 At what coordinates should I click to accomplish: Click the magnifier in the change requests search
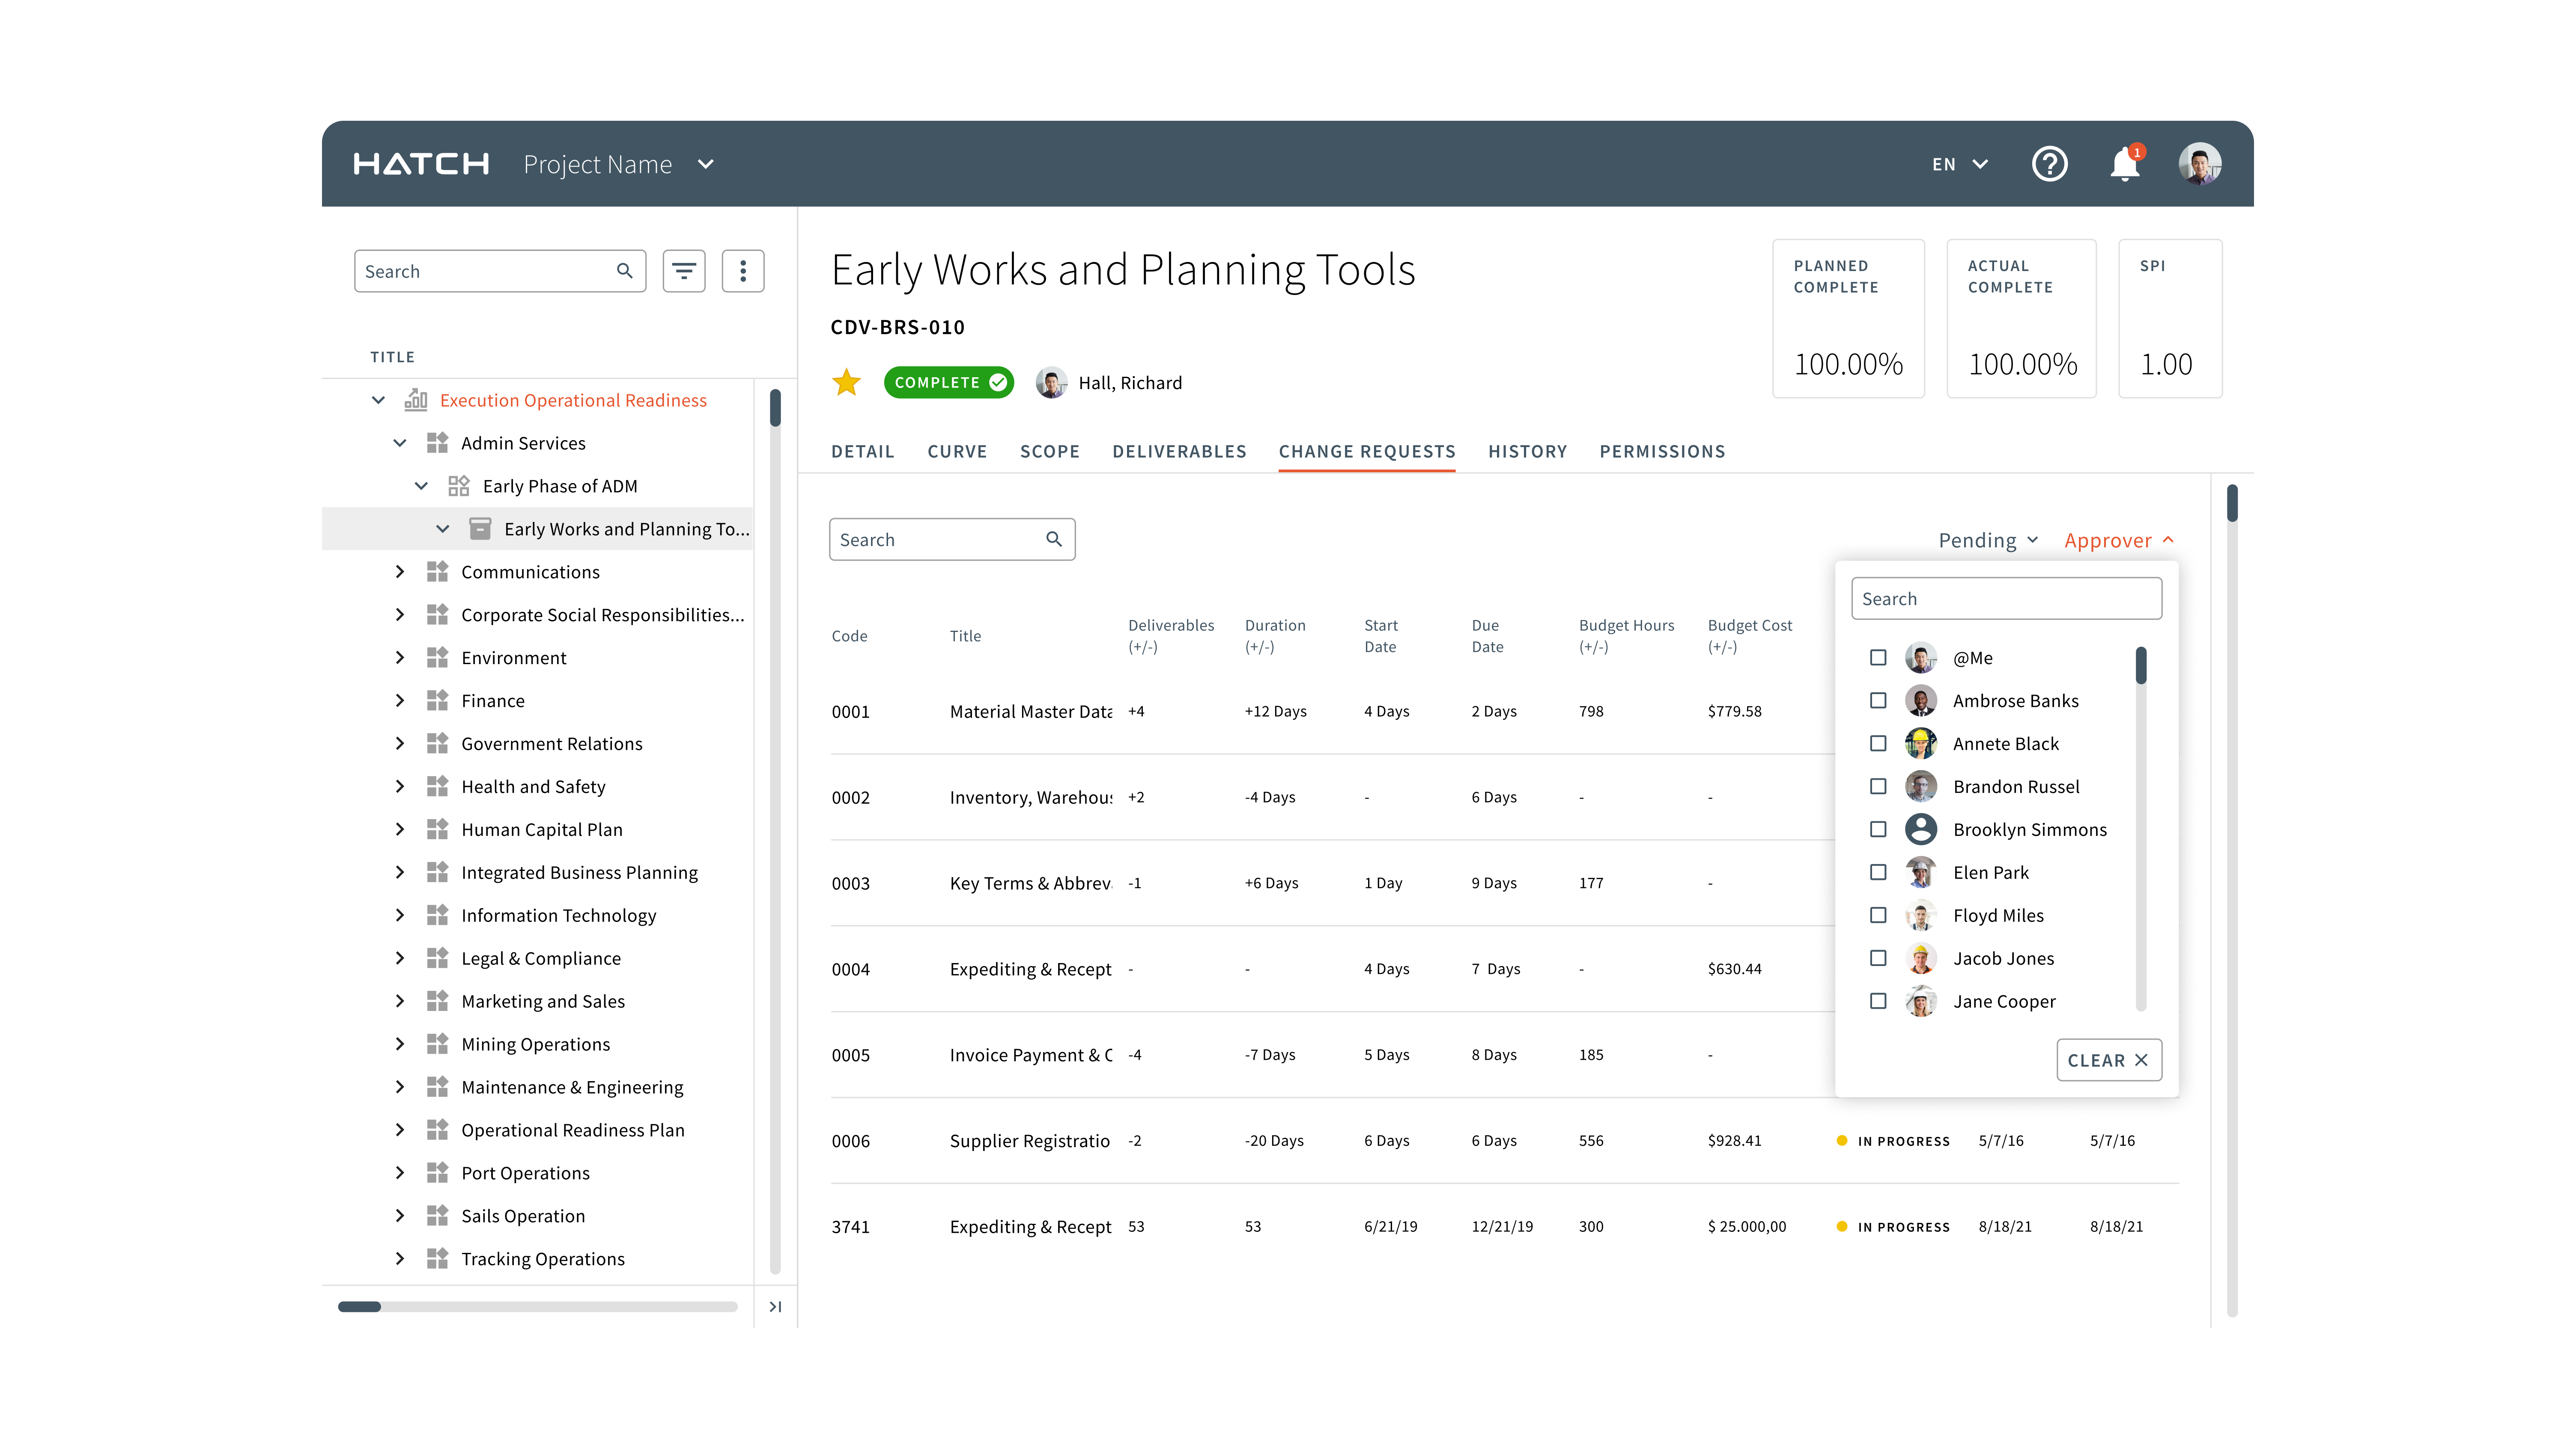point(1053,539)
